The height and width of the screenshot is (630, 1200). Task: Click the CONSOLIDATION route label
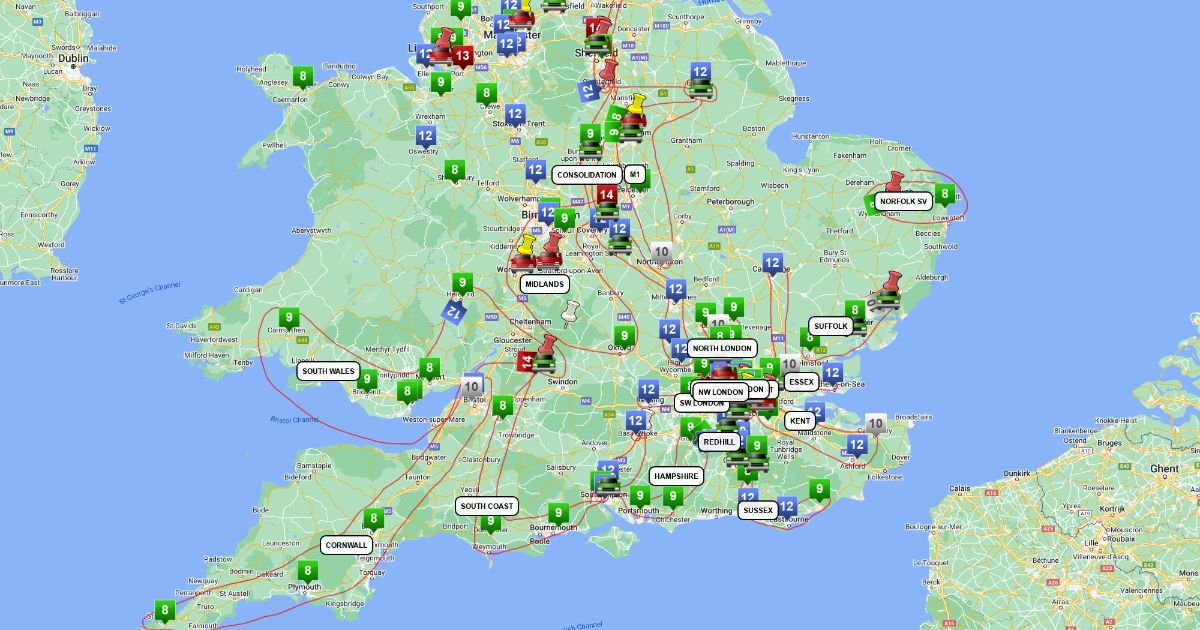click(x=587, y=174)
